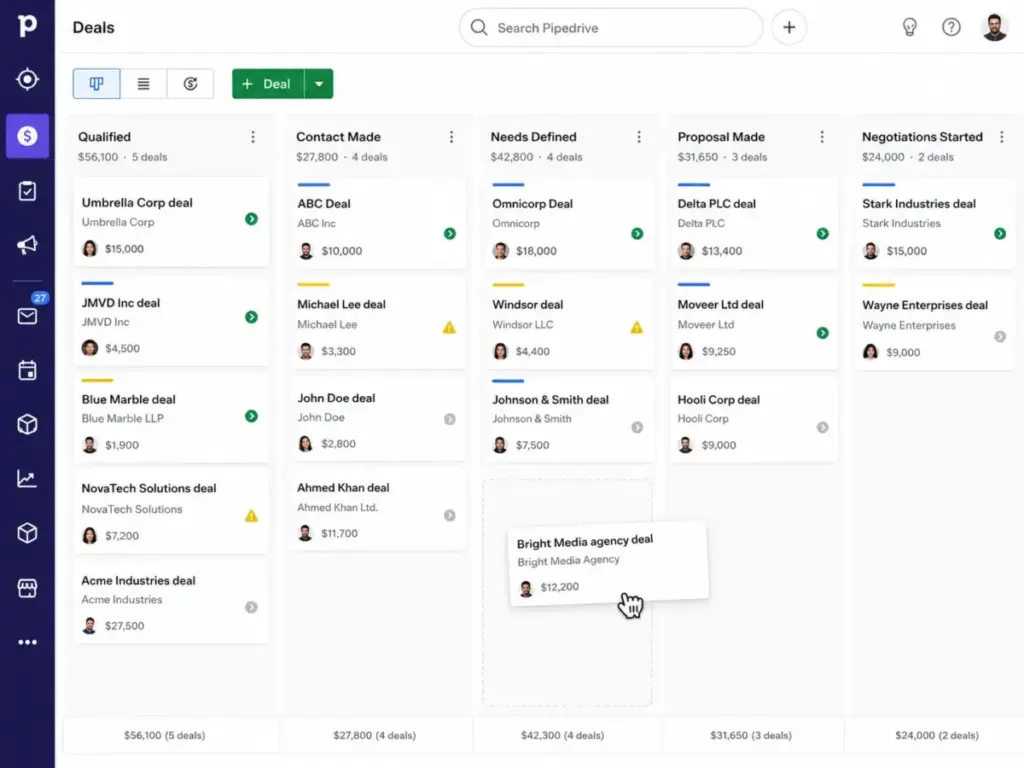This screenshot has width=1024, height=768.
Task: Open the Campaigns megaphone icon
Action: (x=27, y=245)
